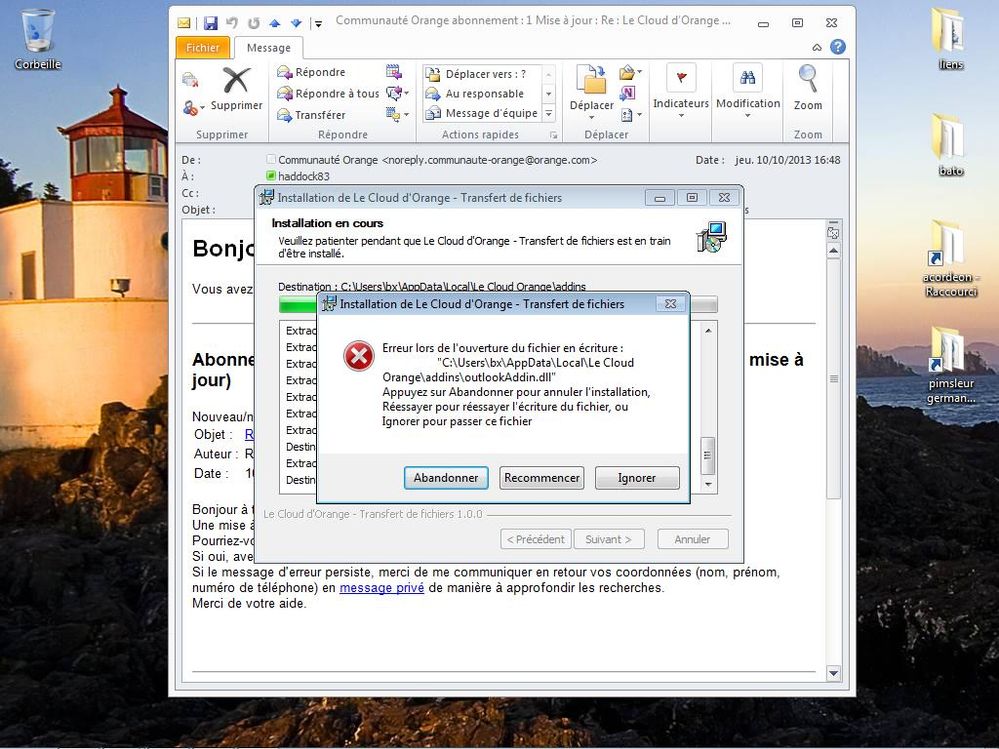
Task: Open the liens desktop folder
Action: pos(950,37)
